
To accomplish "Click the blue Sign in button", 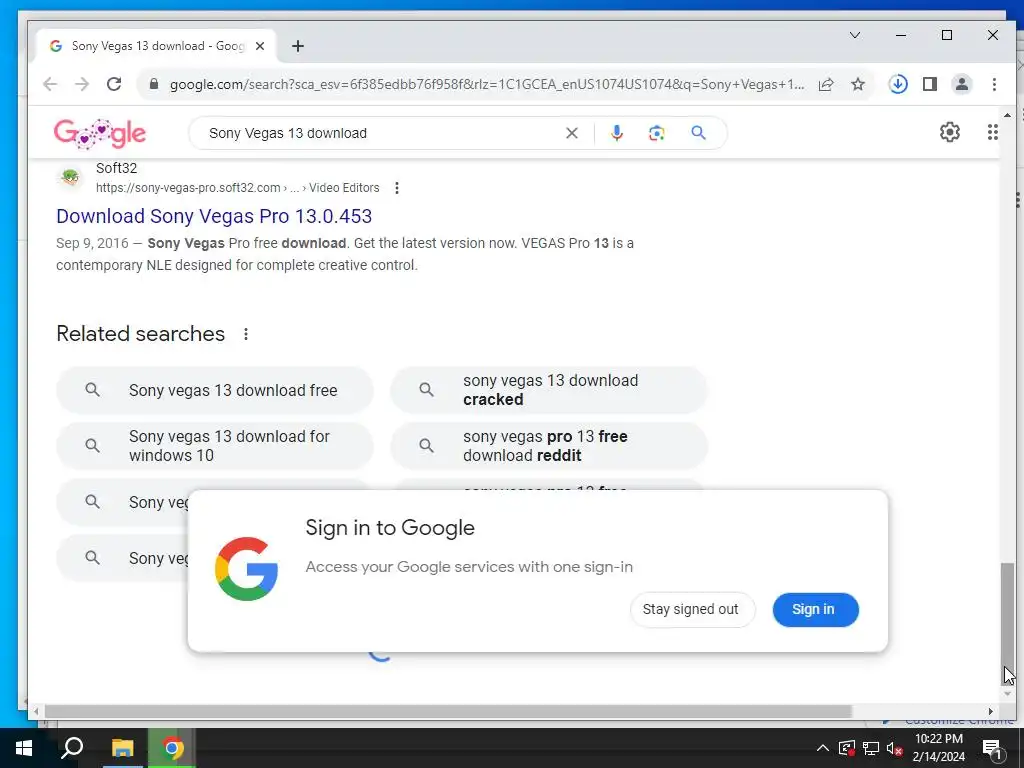I will coord(814,609).
